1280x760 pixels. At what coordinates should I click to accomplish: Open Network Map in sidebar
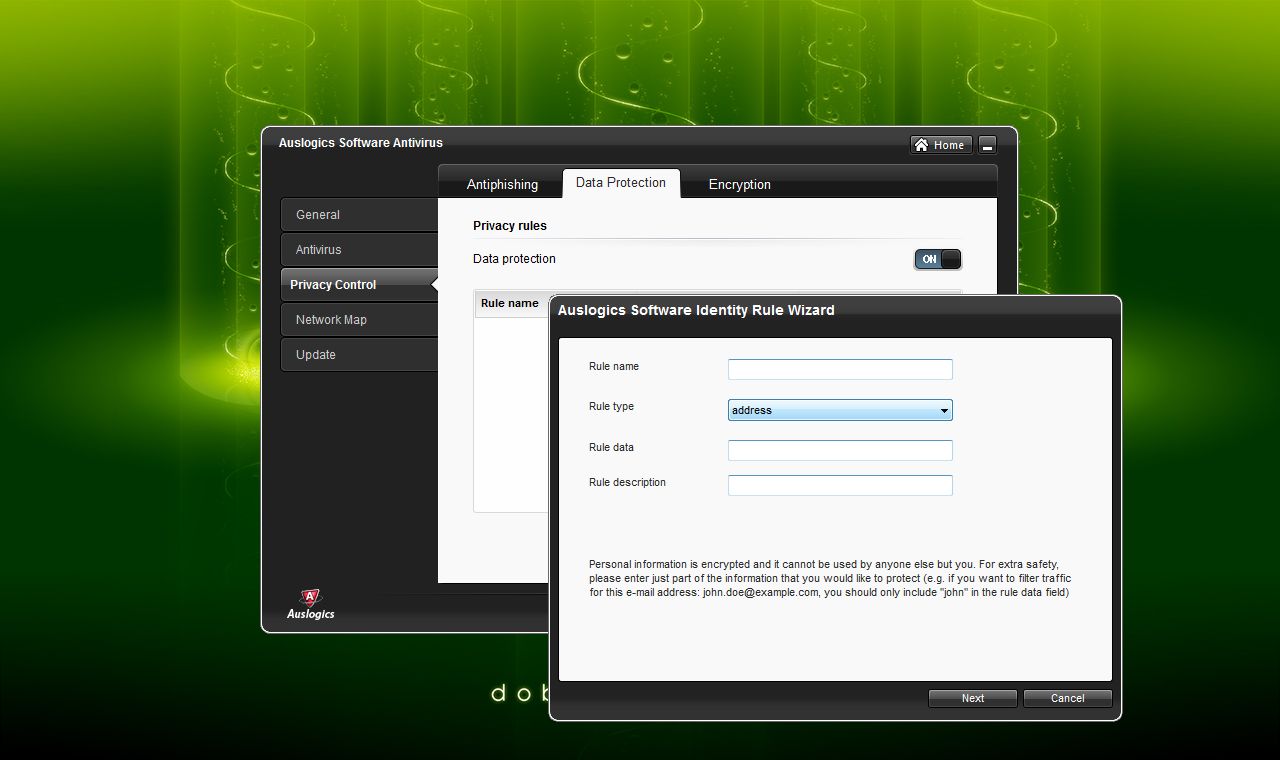pyautogui.click(x=360, y=320)
